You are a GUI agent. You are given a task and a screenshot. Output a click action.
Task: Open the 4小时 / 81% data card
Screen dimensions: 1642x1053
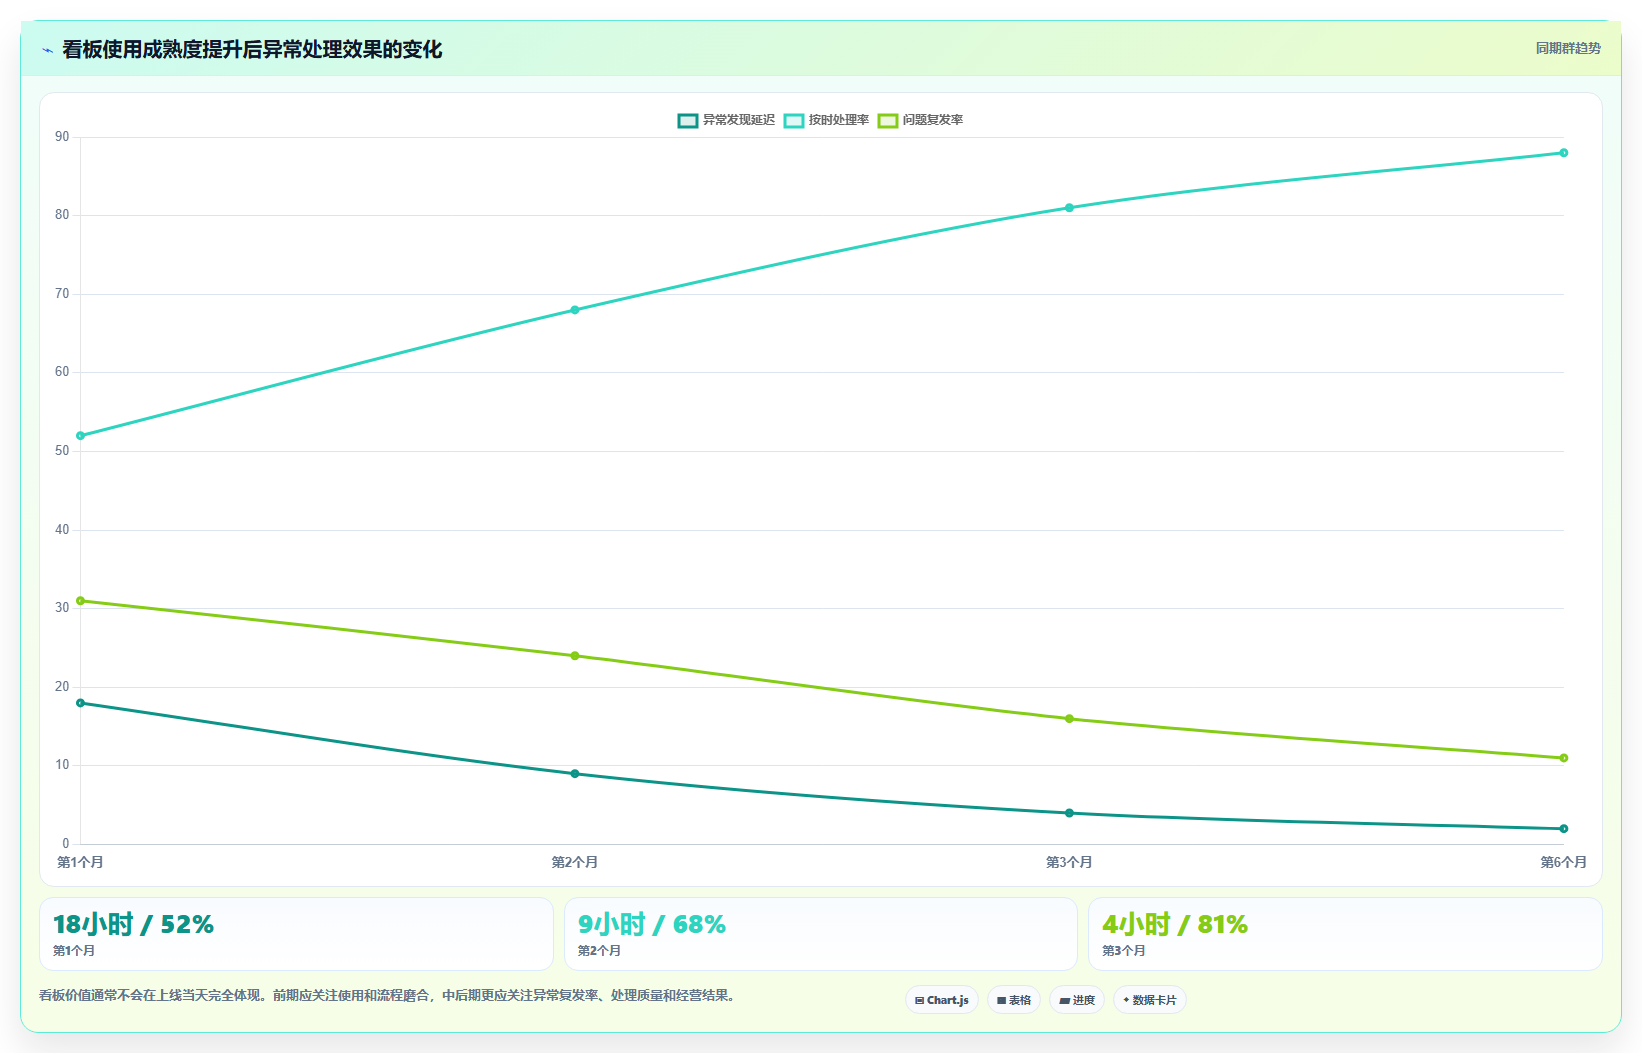point(1345,934)
